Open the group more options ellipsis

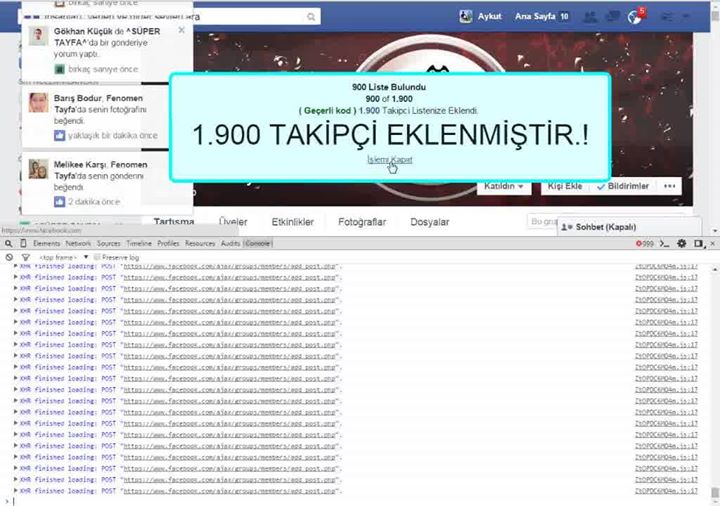tap(669, 186)
